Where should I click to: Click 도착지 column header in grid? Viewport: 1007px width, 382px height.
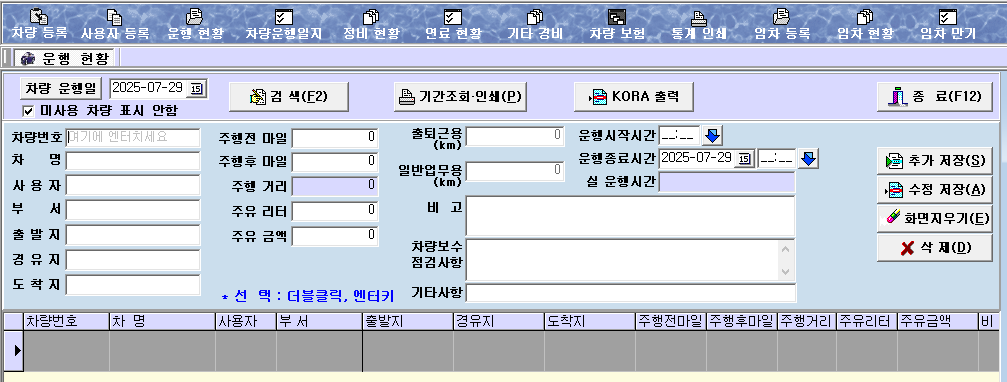pyautogui.click(x=590, y=322)
